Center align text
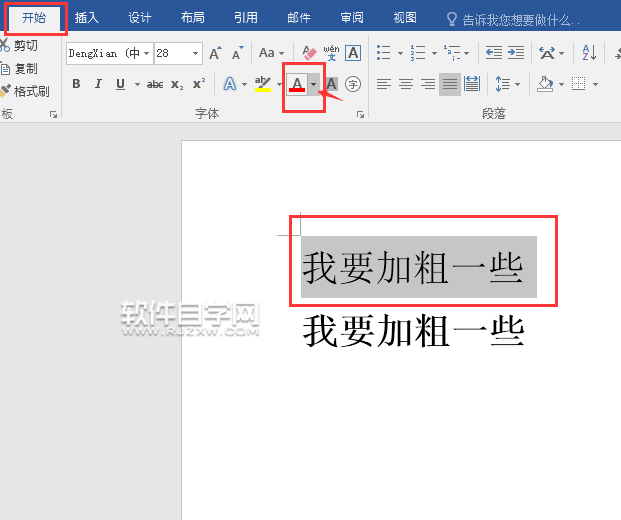Image resolution: width=621 pixels, height=520 pixels. tap(406, 84)
